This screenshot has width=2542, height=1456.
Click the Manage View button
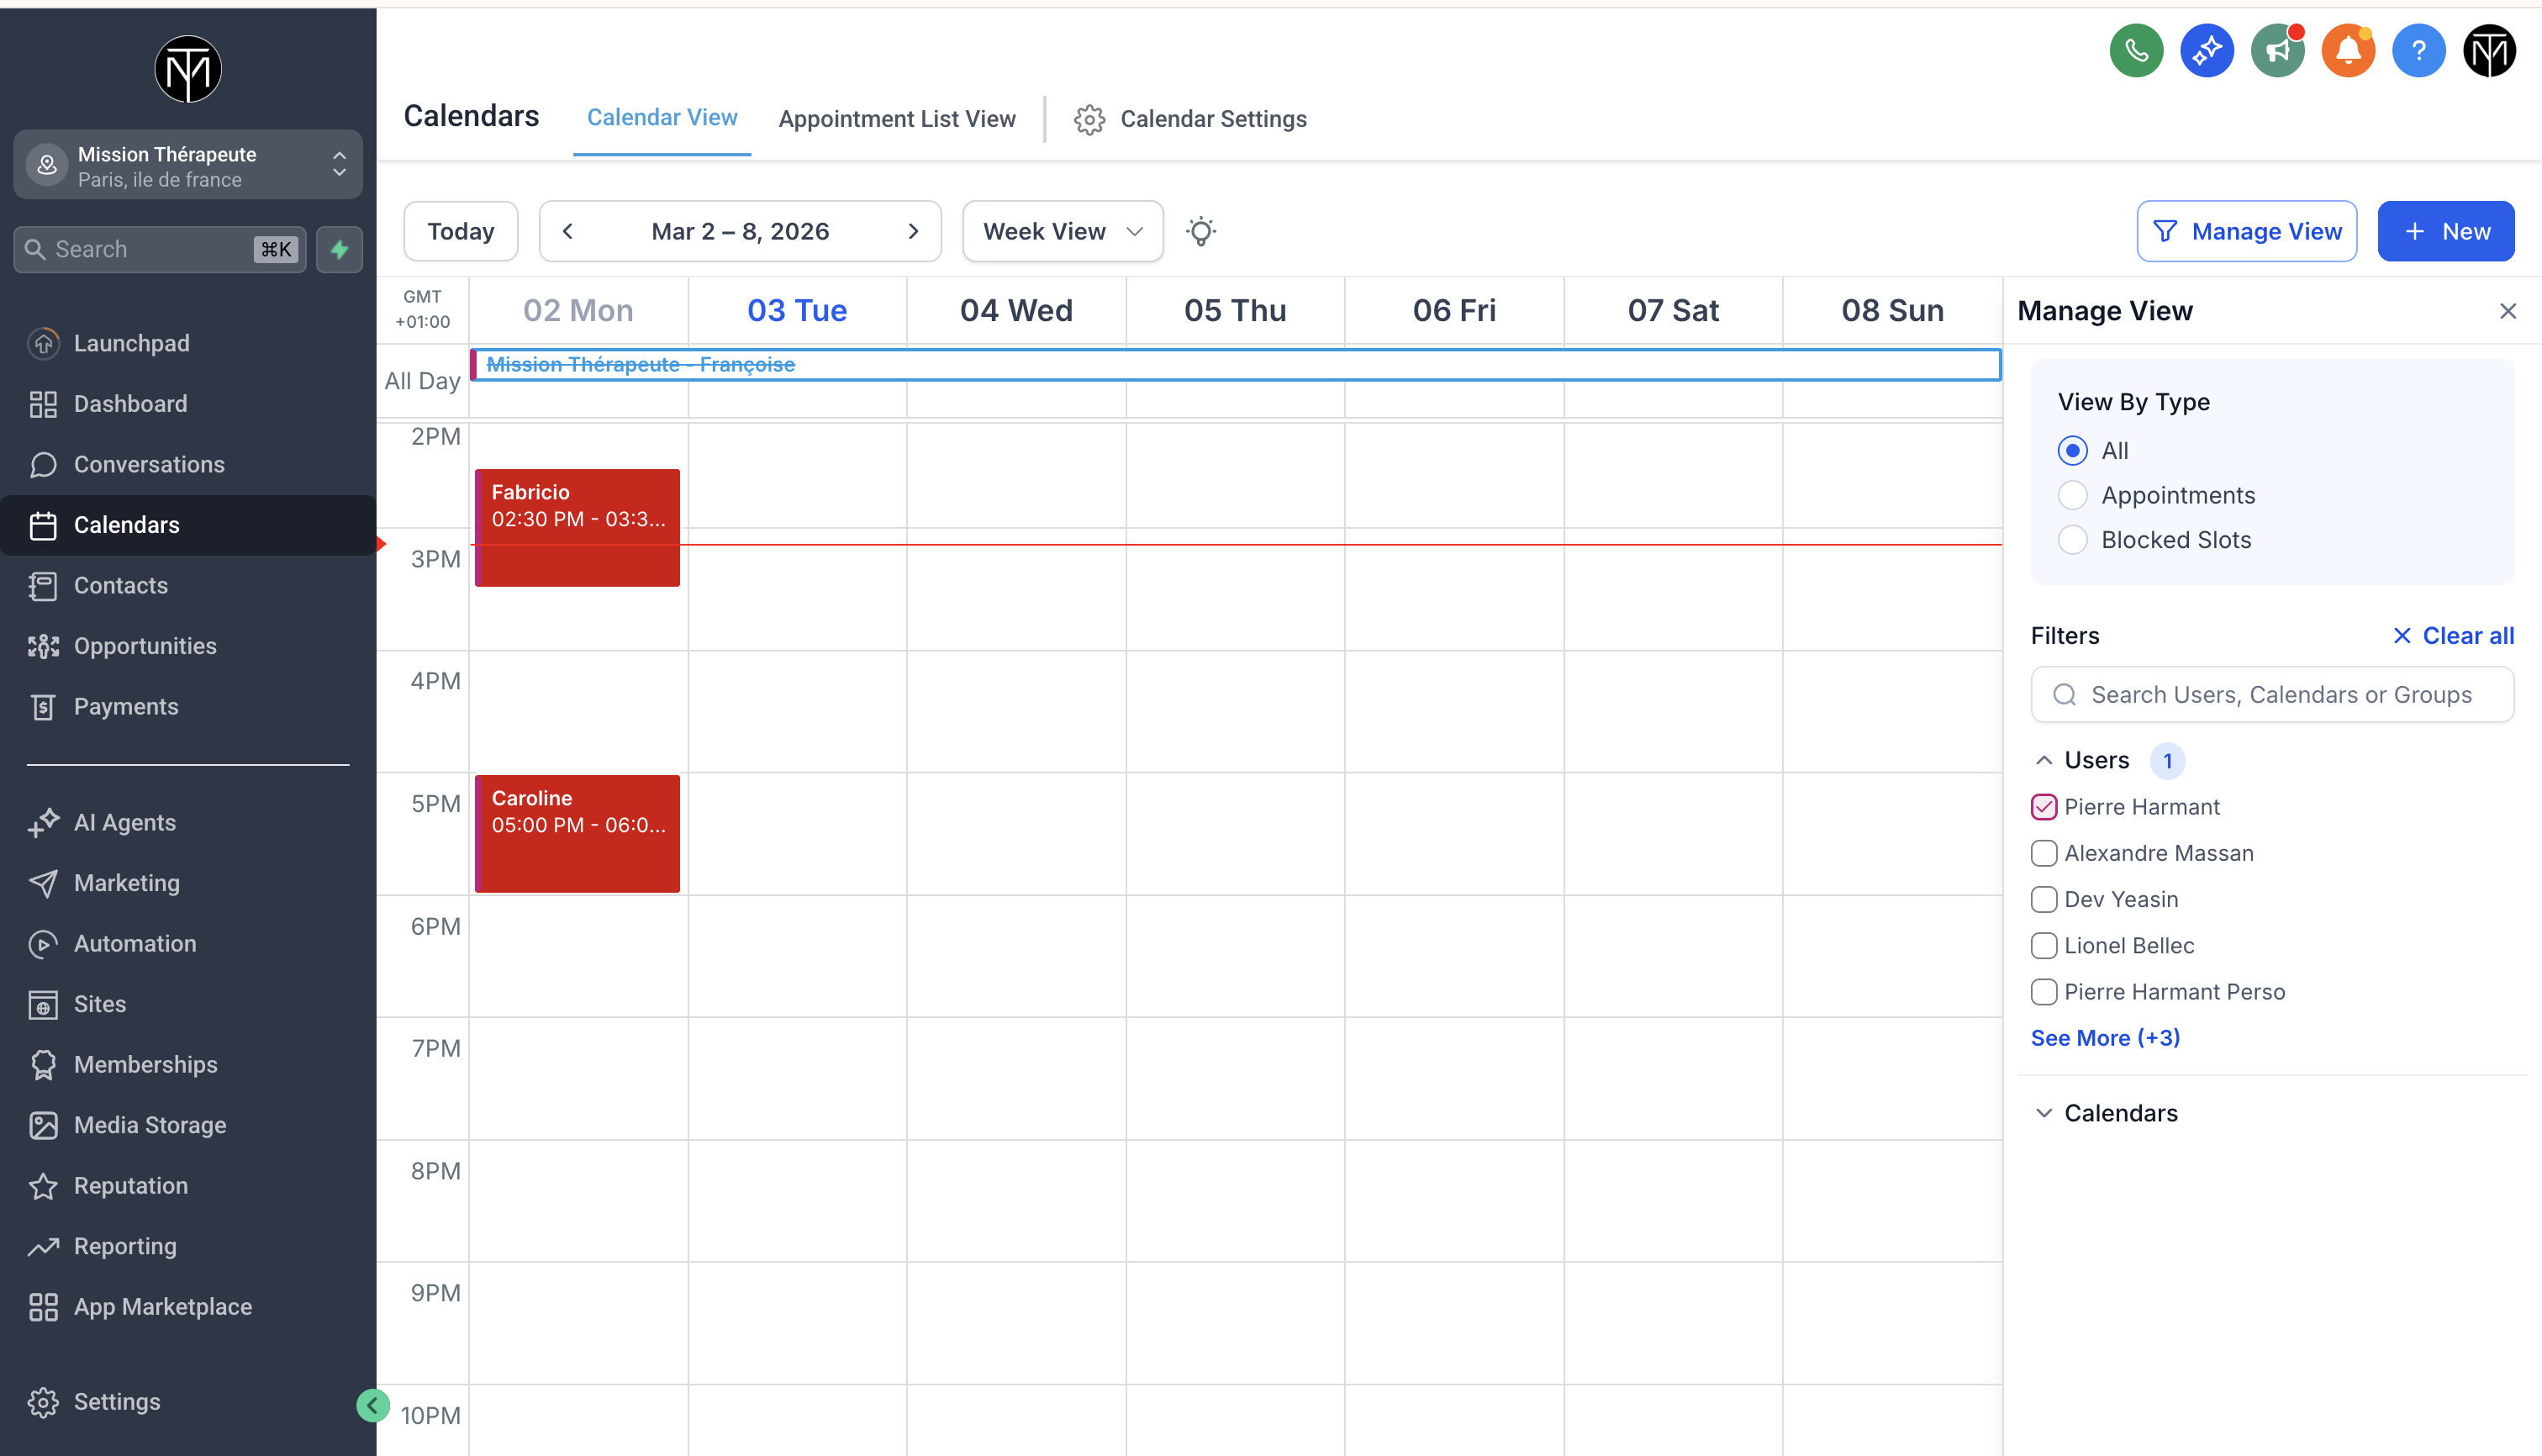click(2246, 231)
